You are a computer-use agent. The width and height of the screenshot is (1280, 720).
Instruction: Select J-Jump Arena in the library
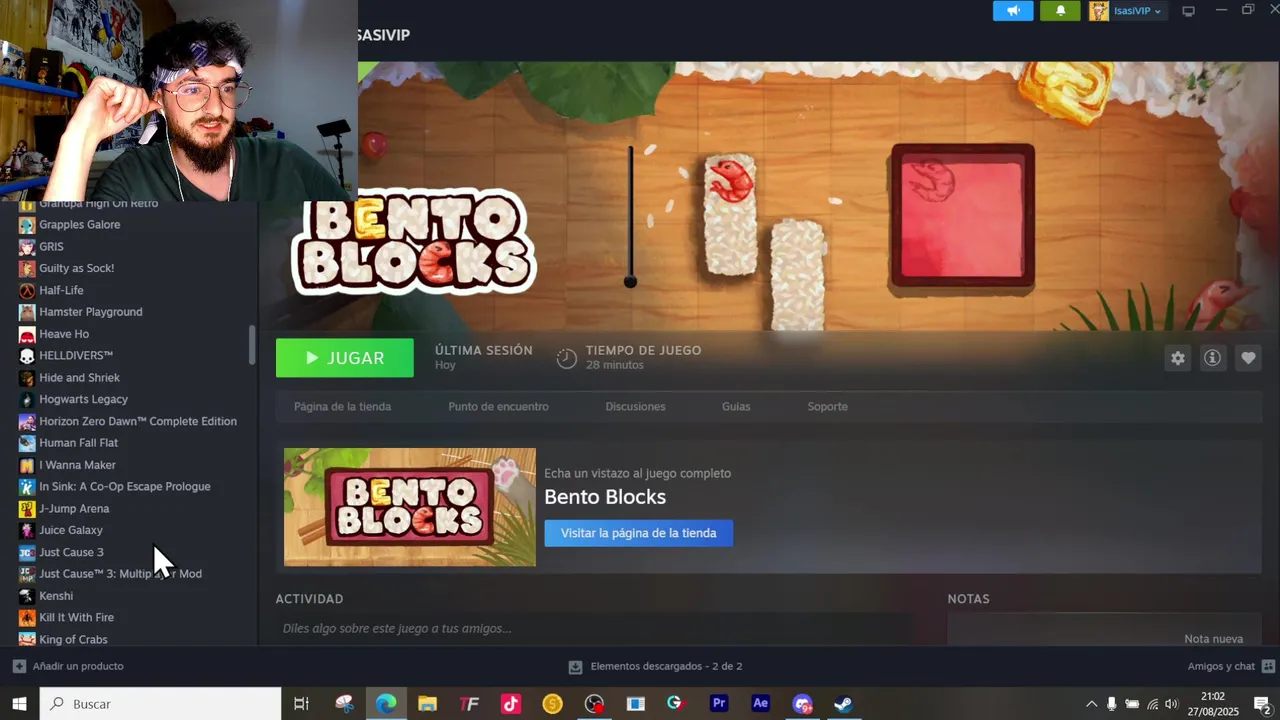click(74, 508)
